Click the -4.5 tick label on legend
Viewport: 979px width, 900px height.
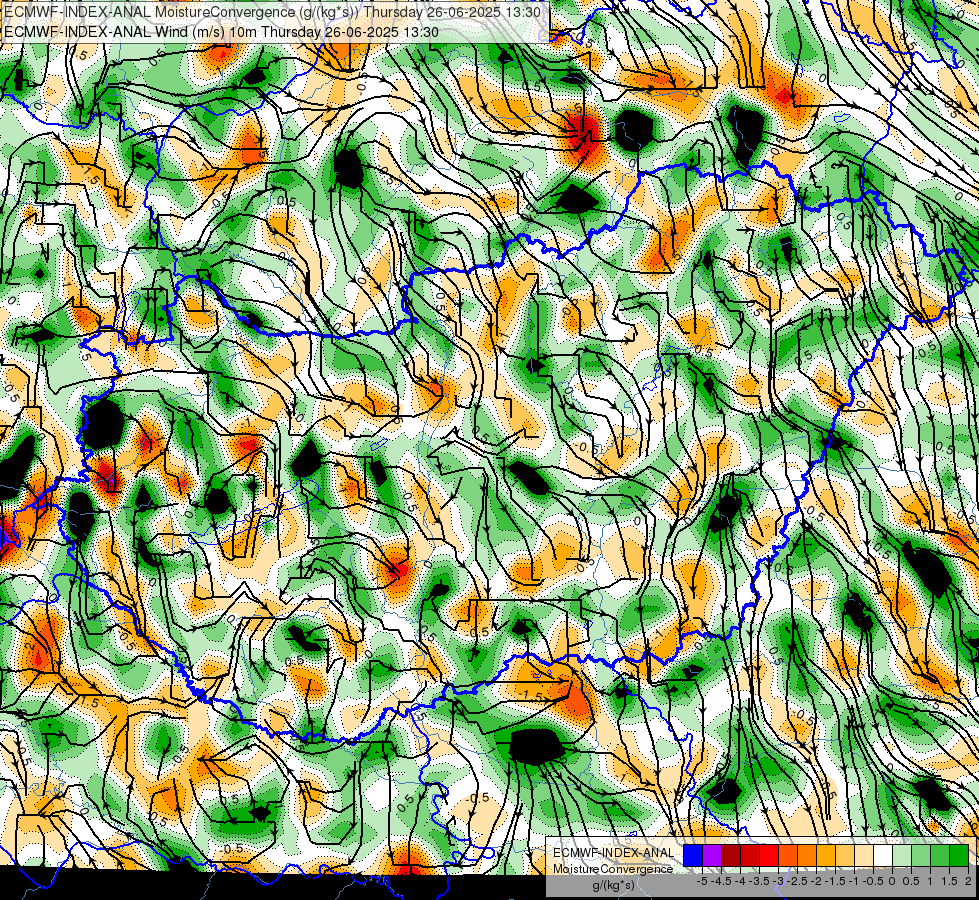(721, 881)
